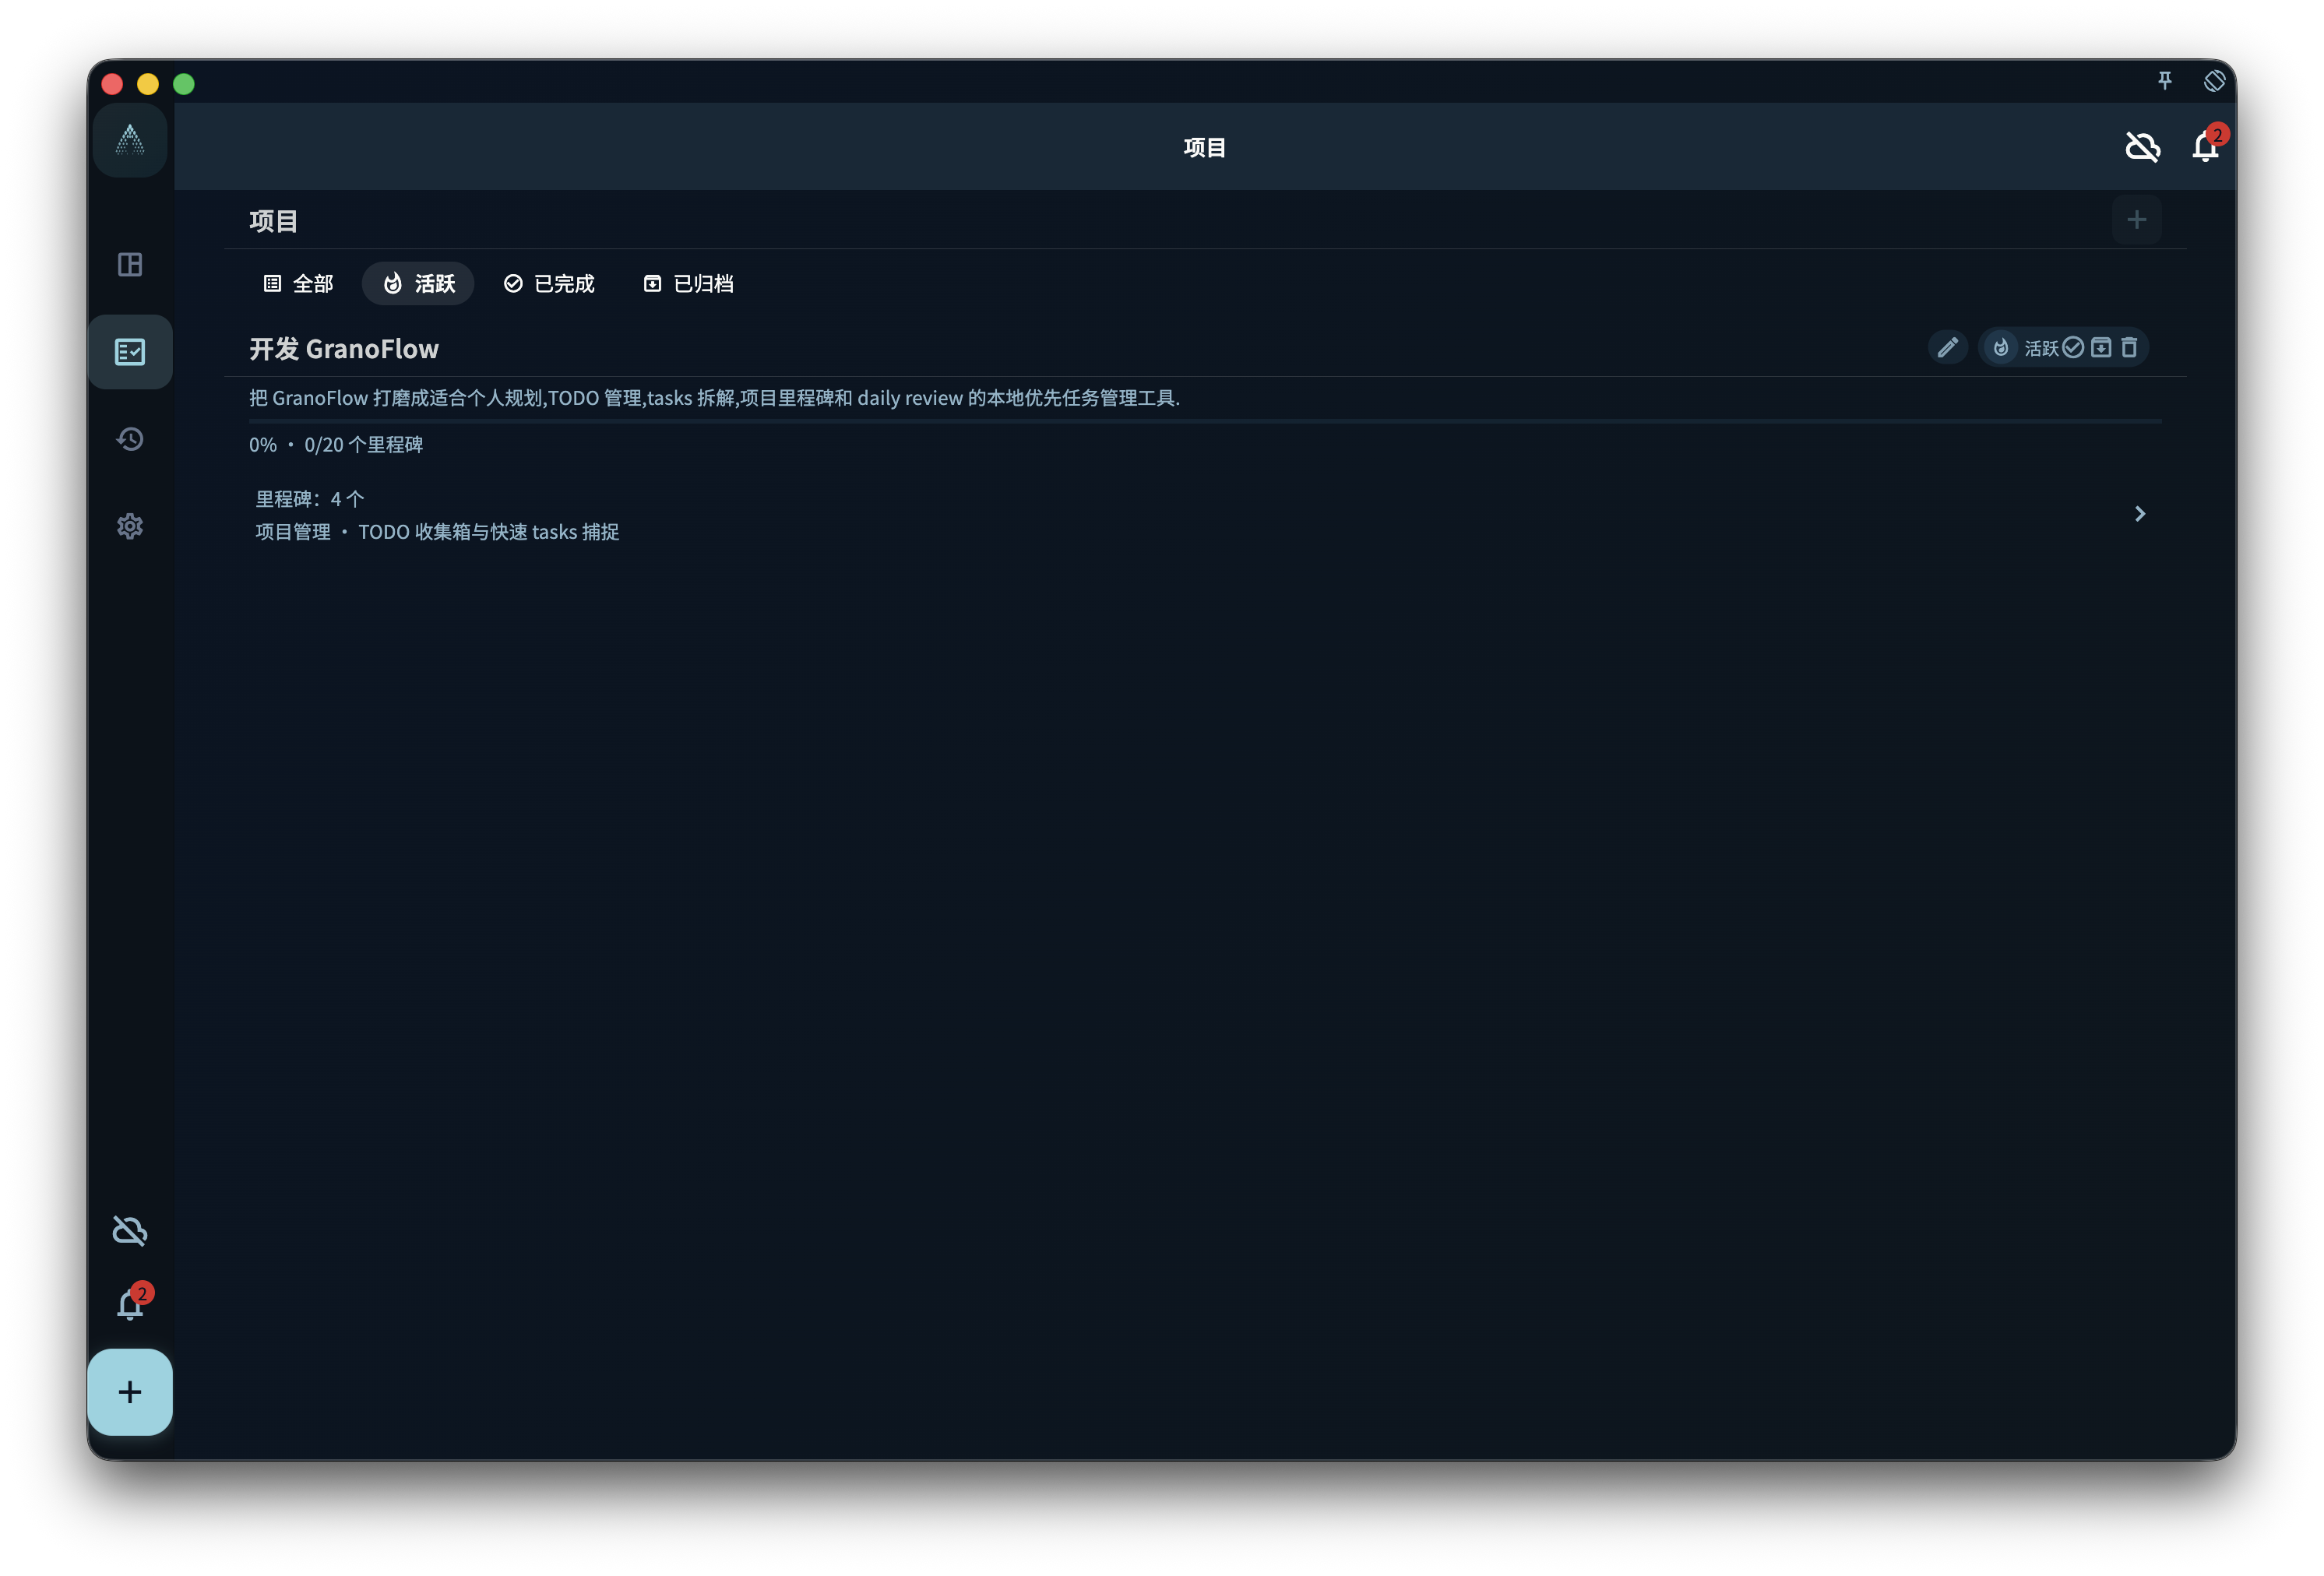This screenshot has height=1576, width=2324.
Task: Select the projects checklist icon in sidebar
Action: click(130, 352)
